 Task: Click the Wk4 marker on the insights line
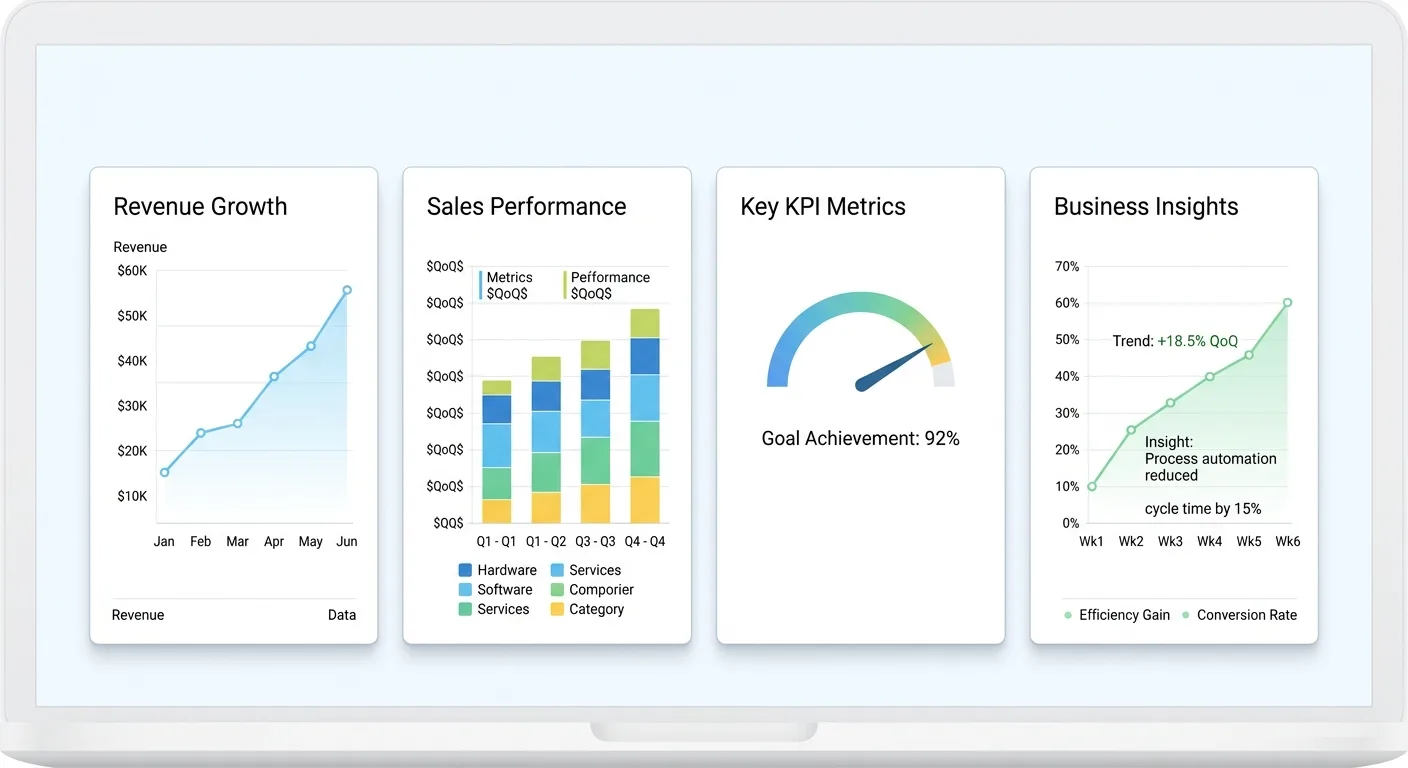(x=1209, y=376)
